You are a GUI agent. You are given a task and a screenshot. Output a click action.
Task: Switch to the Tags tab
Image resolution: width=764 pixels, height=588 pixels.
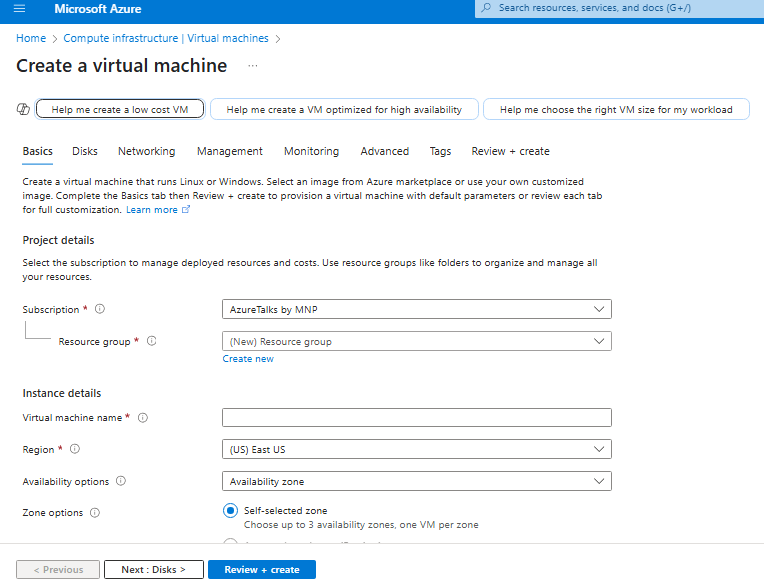tap(440, 152)
